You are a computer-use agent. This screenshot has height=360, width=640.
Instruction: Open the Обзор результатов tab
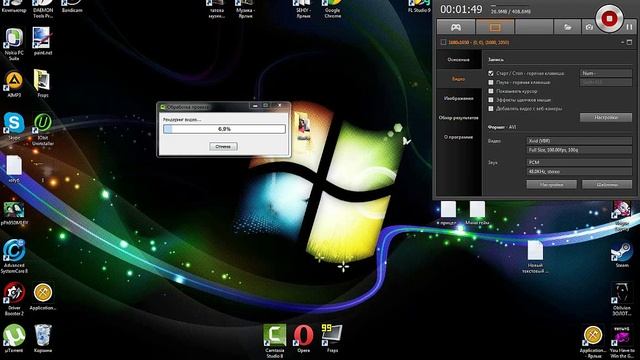pyautogui.click(x=458, y=118)
